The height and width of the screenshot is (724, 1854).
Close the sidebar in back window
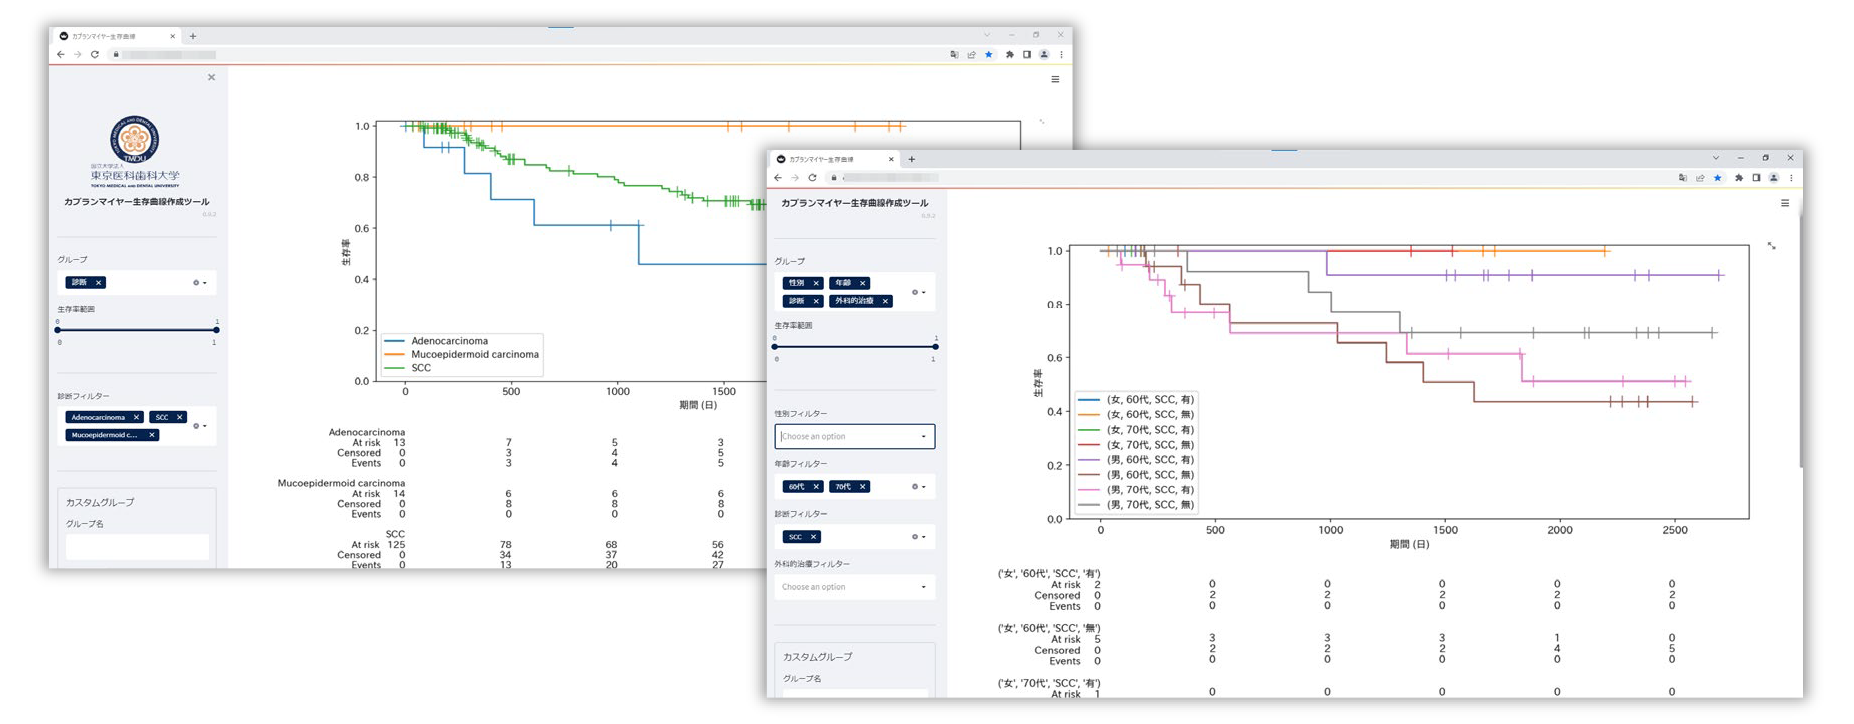point(211,77)
